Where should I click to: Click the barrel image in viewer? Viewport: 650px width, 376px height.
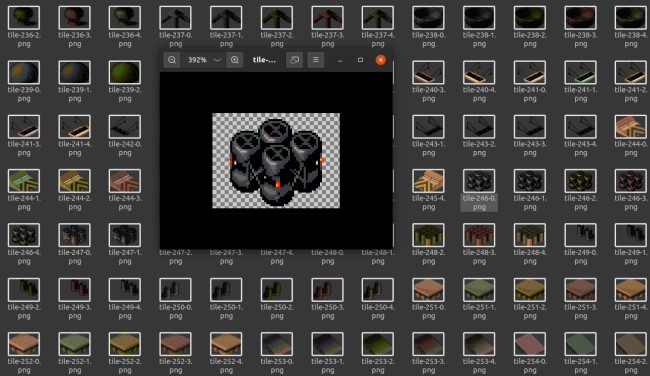276,161
